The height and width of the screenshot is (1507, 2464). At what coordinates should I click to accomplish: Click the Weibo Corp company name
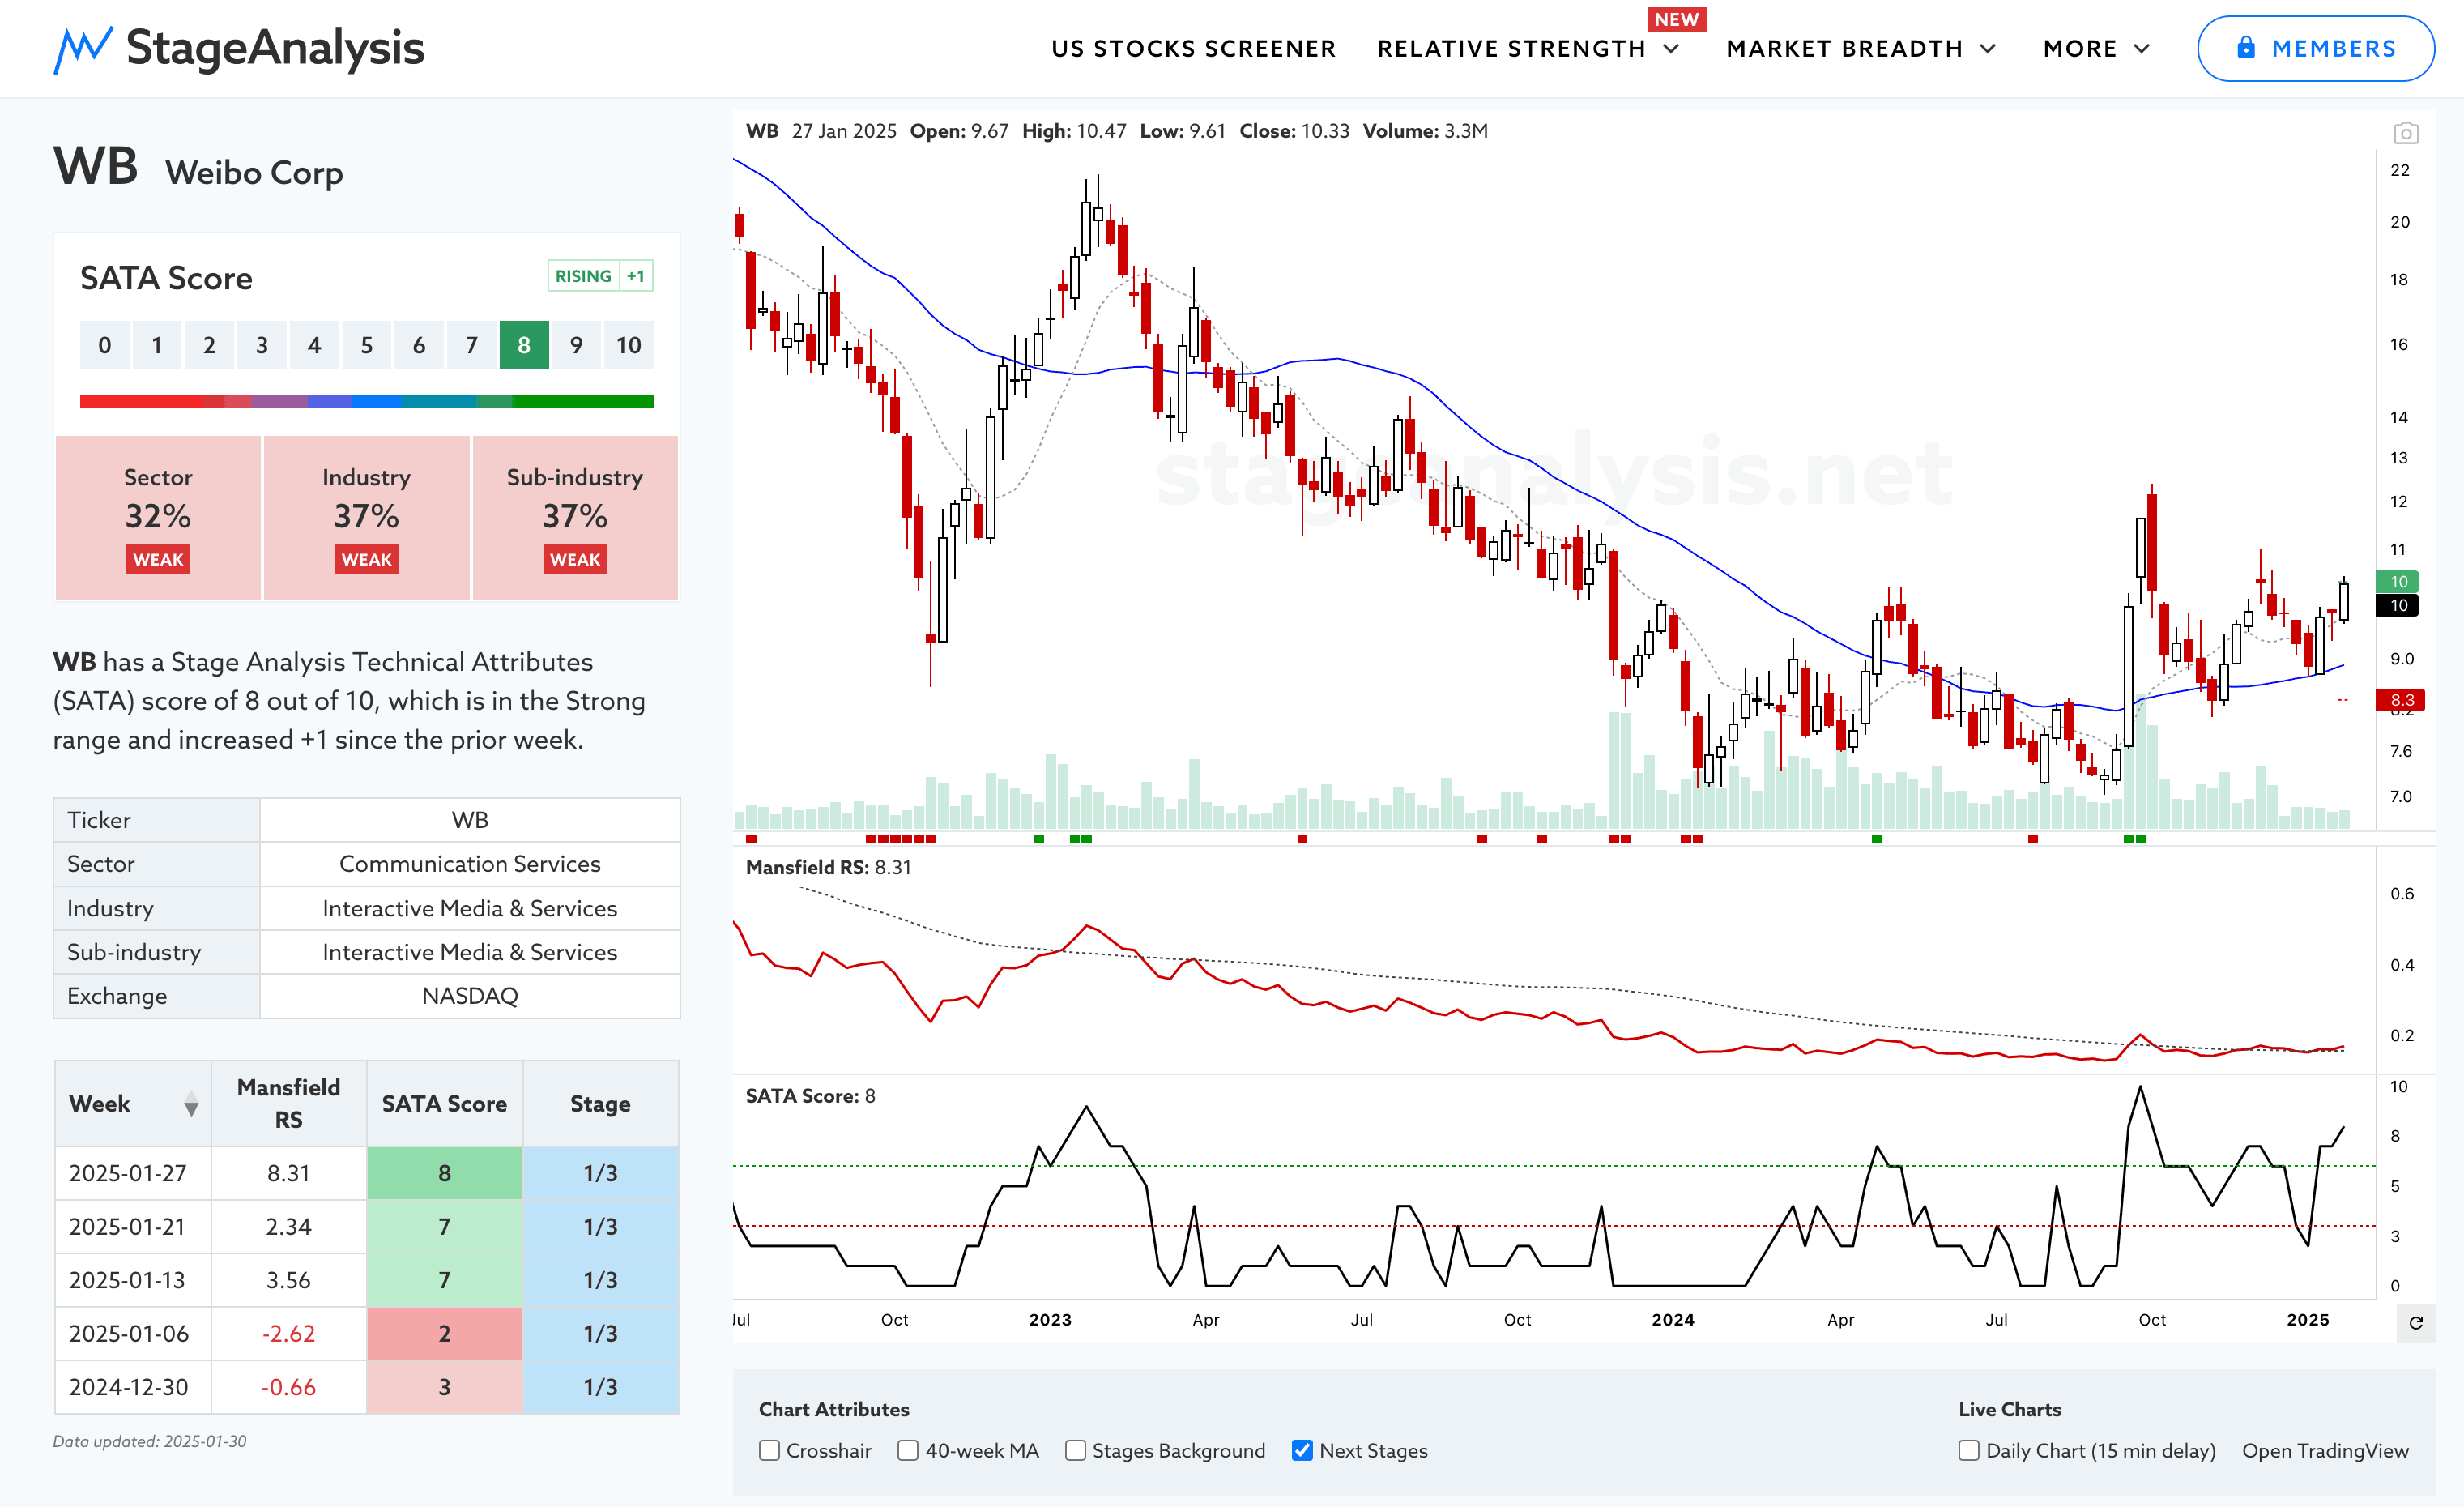[x=254, y=173]
